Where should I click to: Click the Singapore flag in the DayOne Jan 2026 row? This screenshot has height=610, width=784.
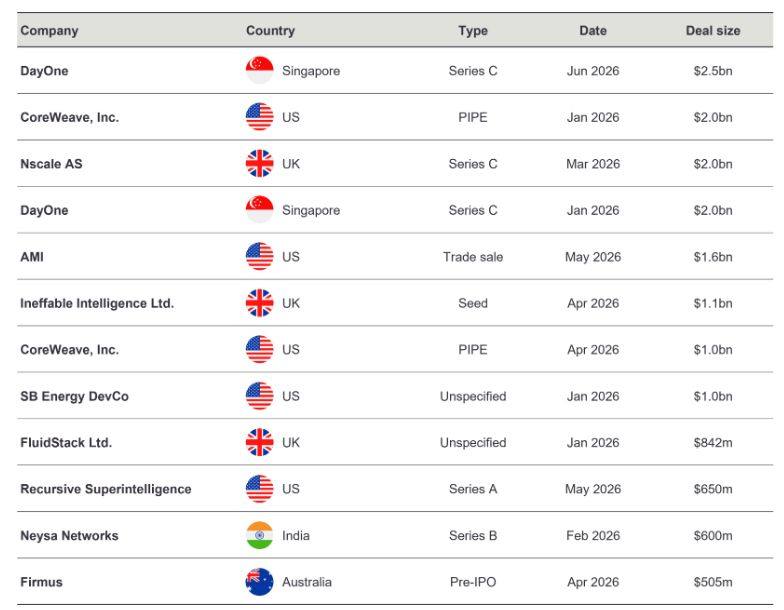tap(260, 210)
